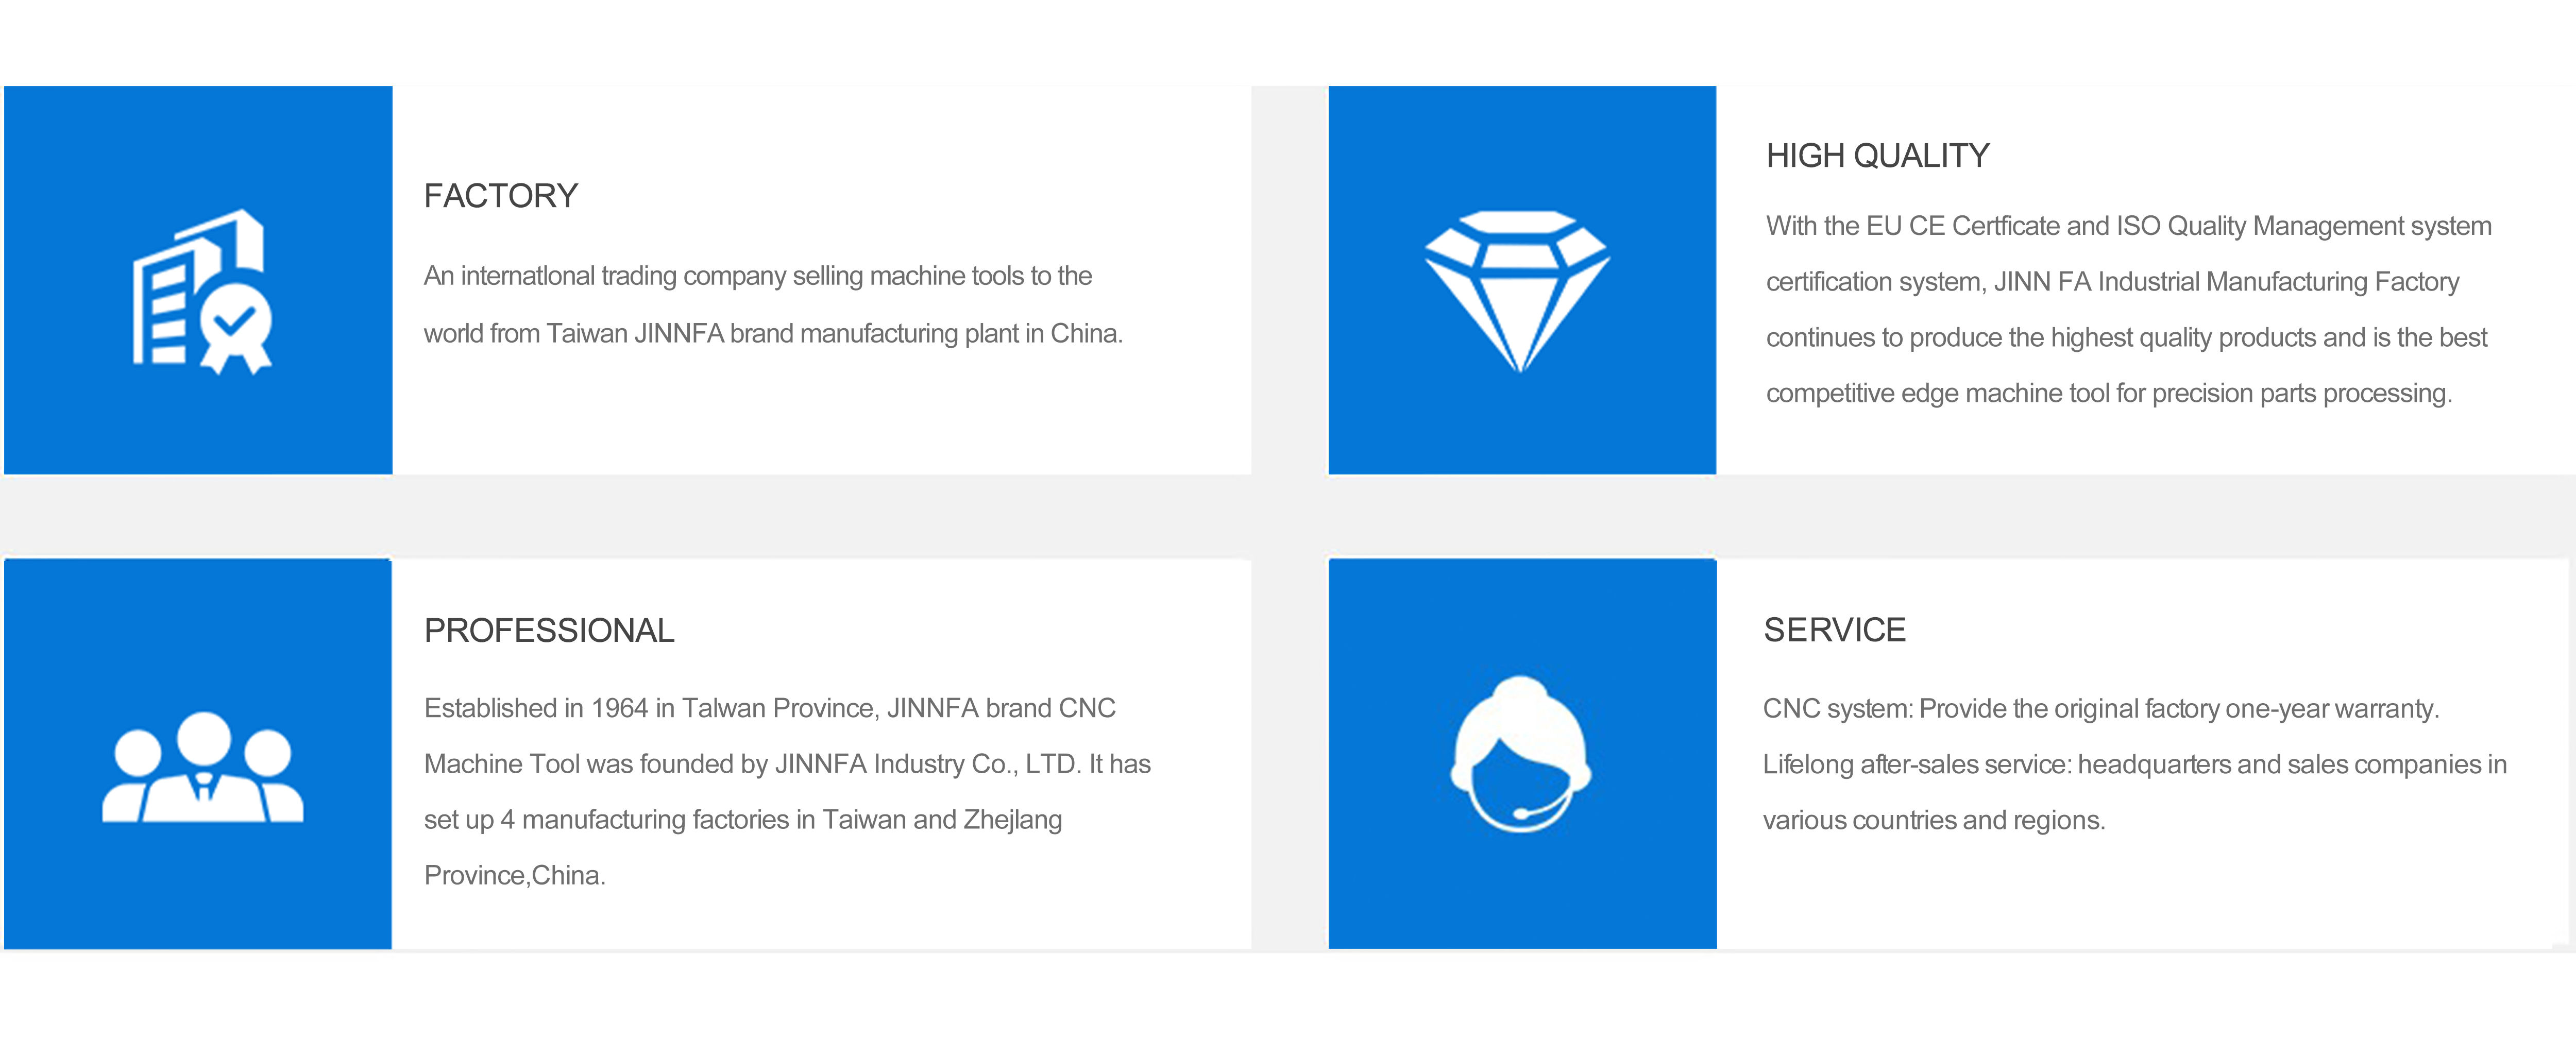Viewport: 2576px width, 1037px height.
Task: Click the "Established in 1964" line
Action: (x=769, y=709)
